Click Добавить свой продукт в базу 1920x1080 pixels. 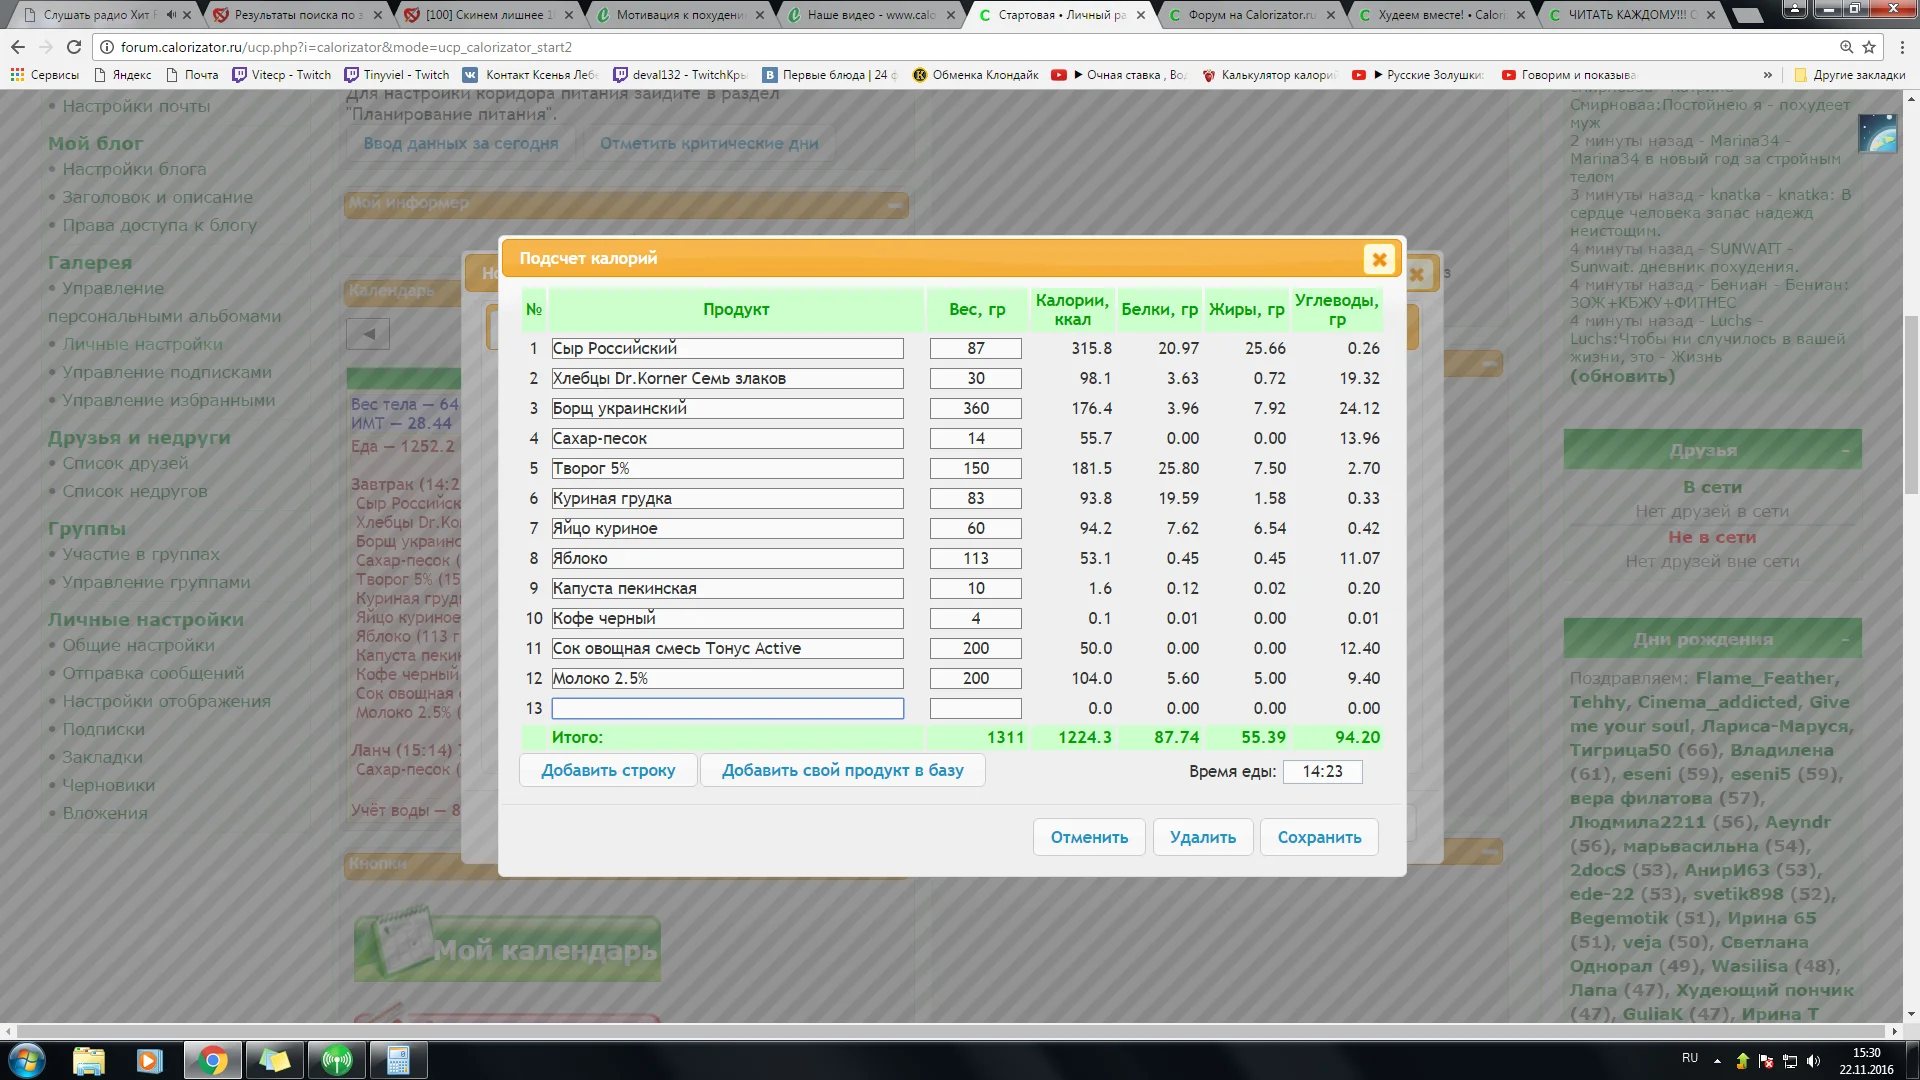pos(843,770)
